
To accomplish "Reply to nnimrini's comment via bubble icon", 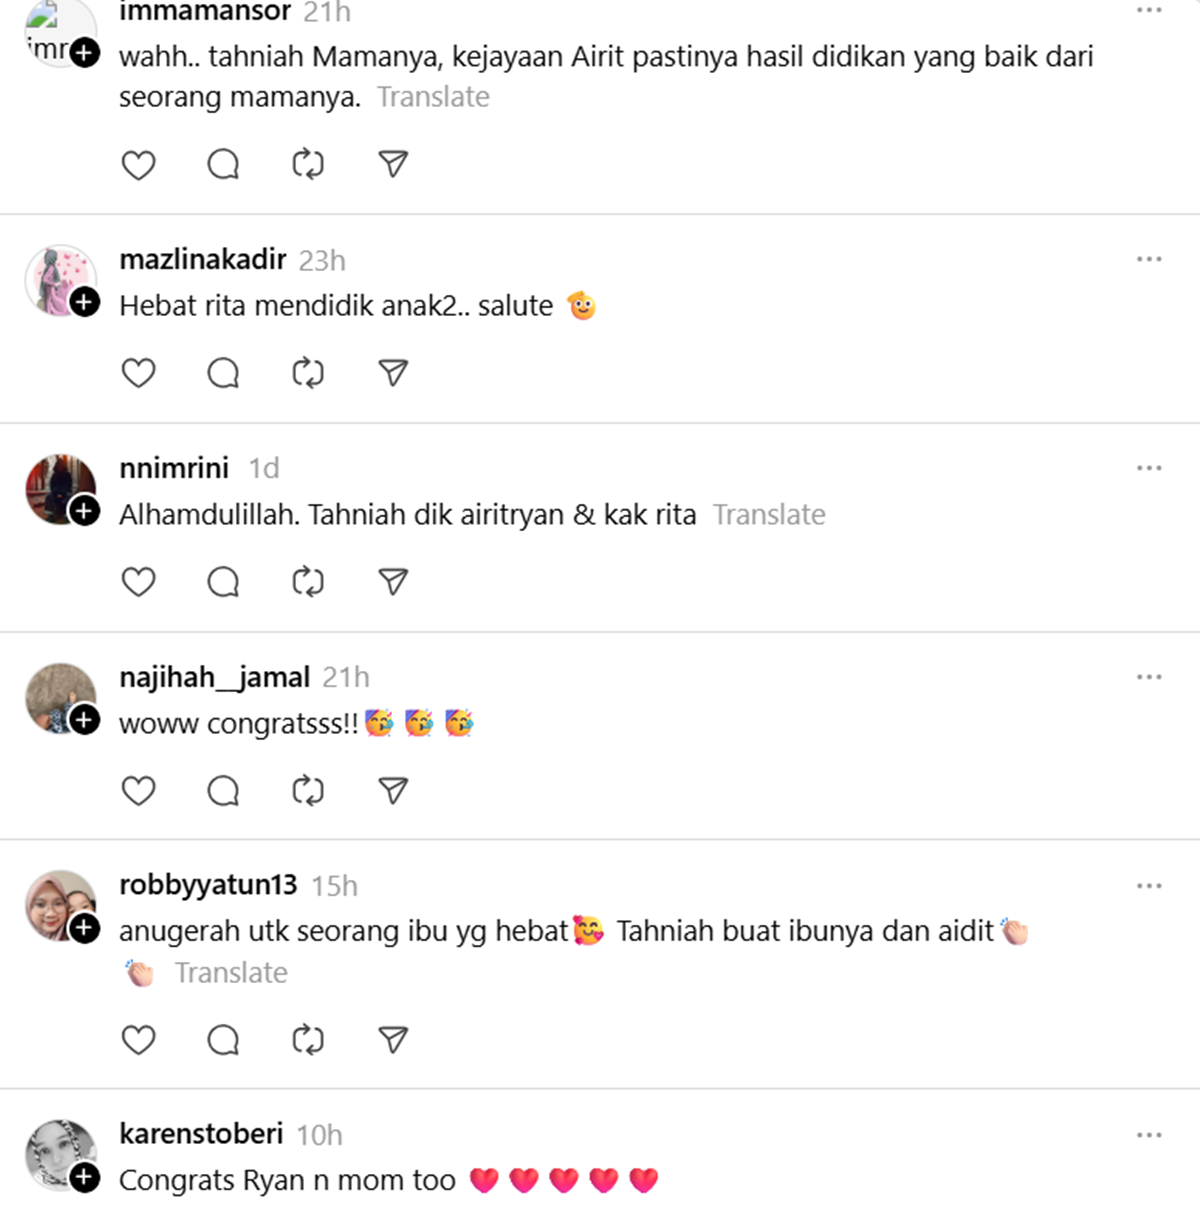I will click(223, 582).
